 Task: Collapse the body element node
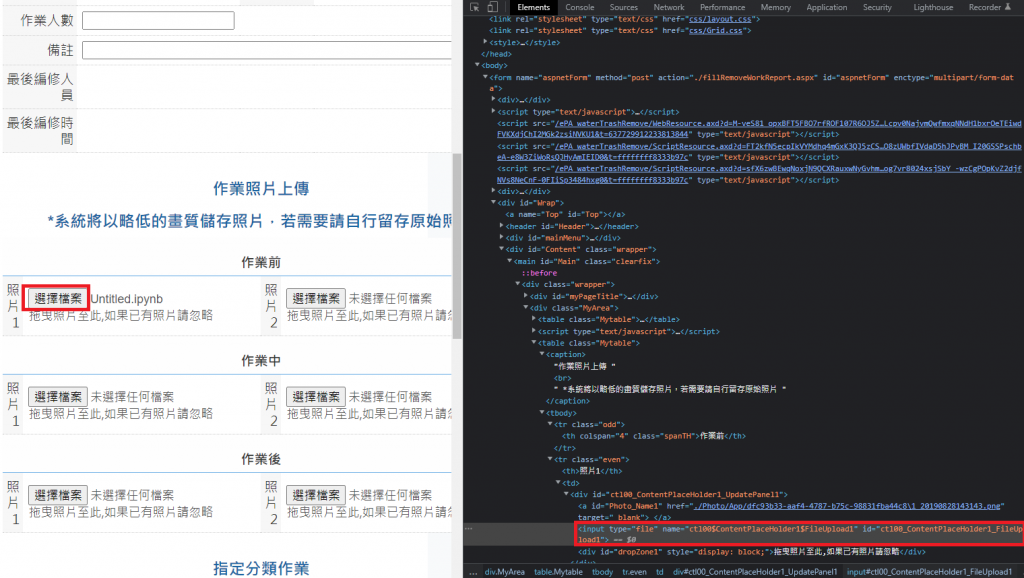pyautogui.click(x=477, y=65)
